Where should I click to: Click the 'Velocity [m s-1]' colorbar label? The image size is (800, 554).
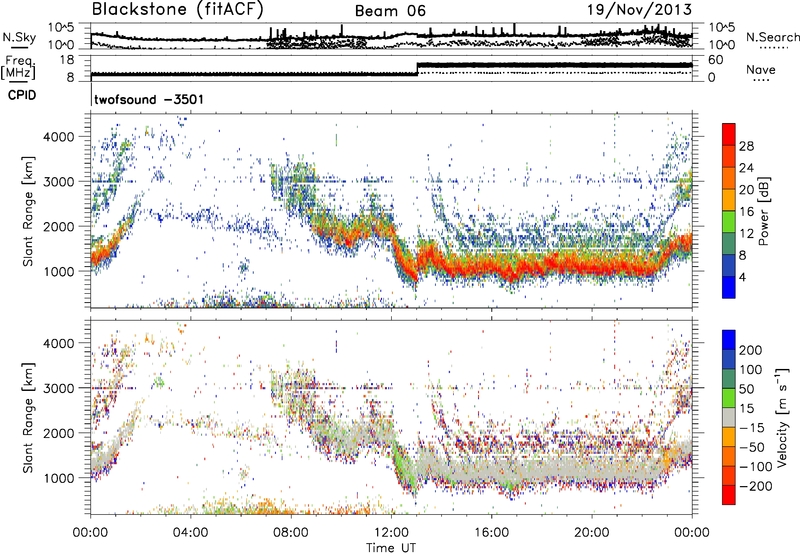point(782,417)
